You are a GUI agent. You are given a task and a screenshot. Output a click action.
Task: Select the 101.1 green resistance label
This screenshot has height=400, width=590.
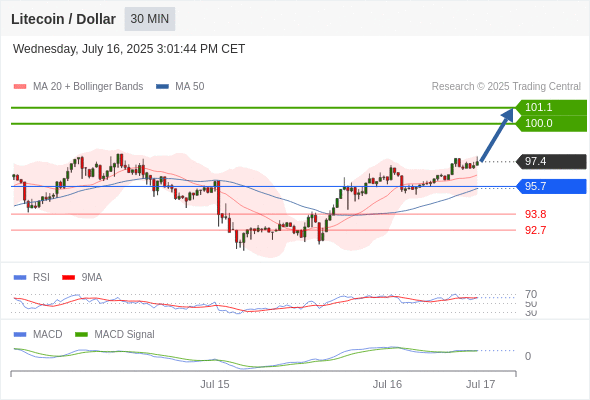click(551, 107)
